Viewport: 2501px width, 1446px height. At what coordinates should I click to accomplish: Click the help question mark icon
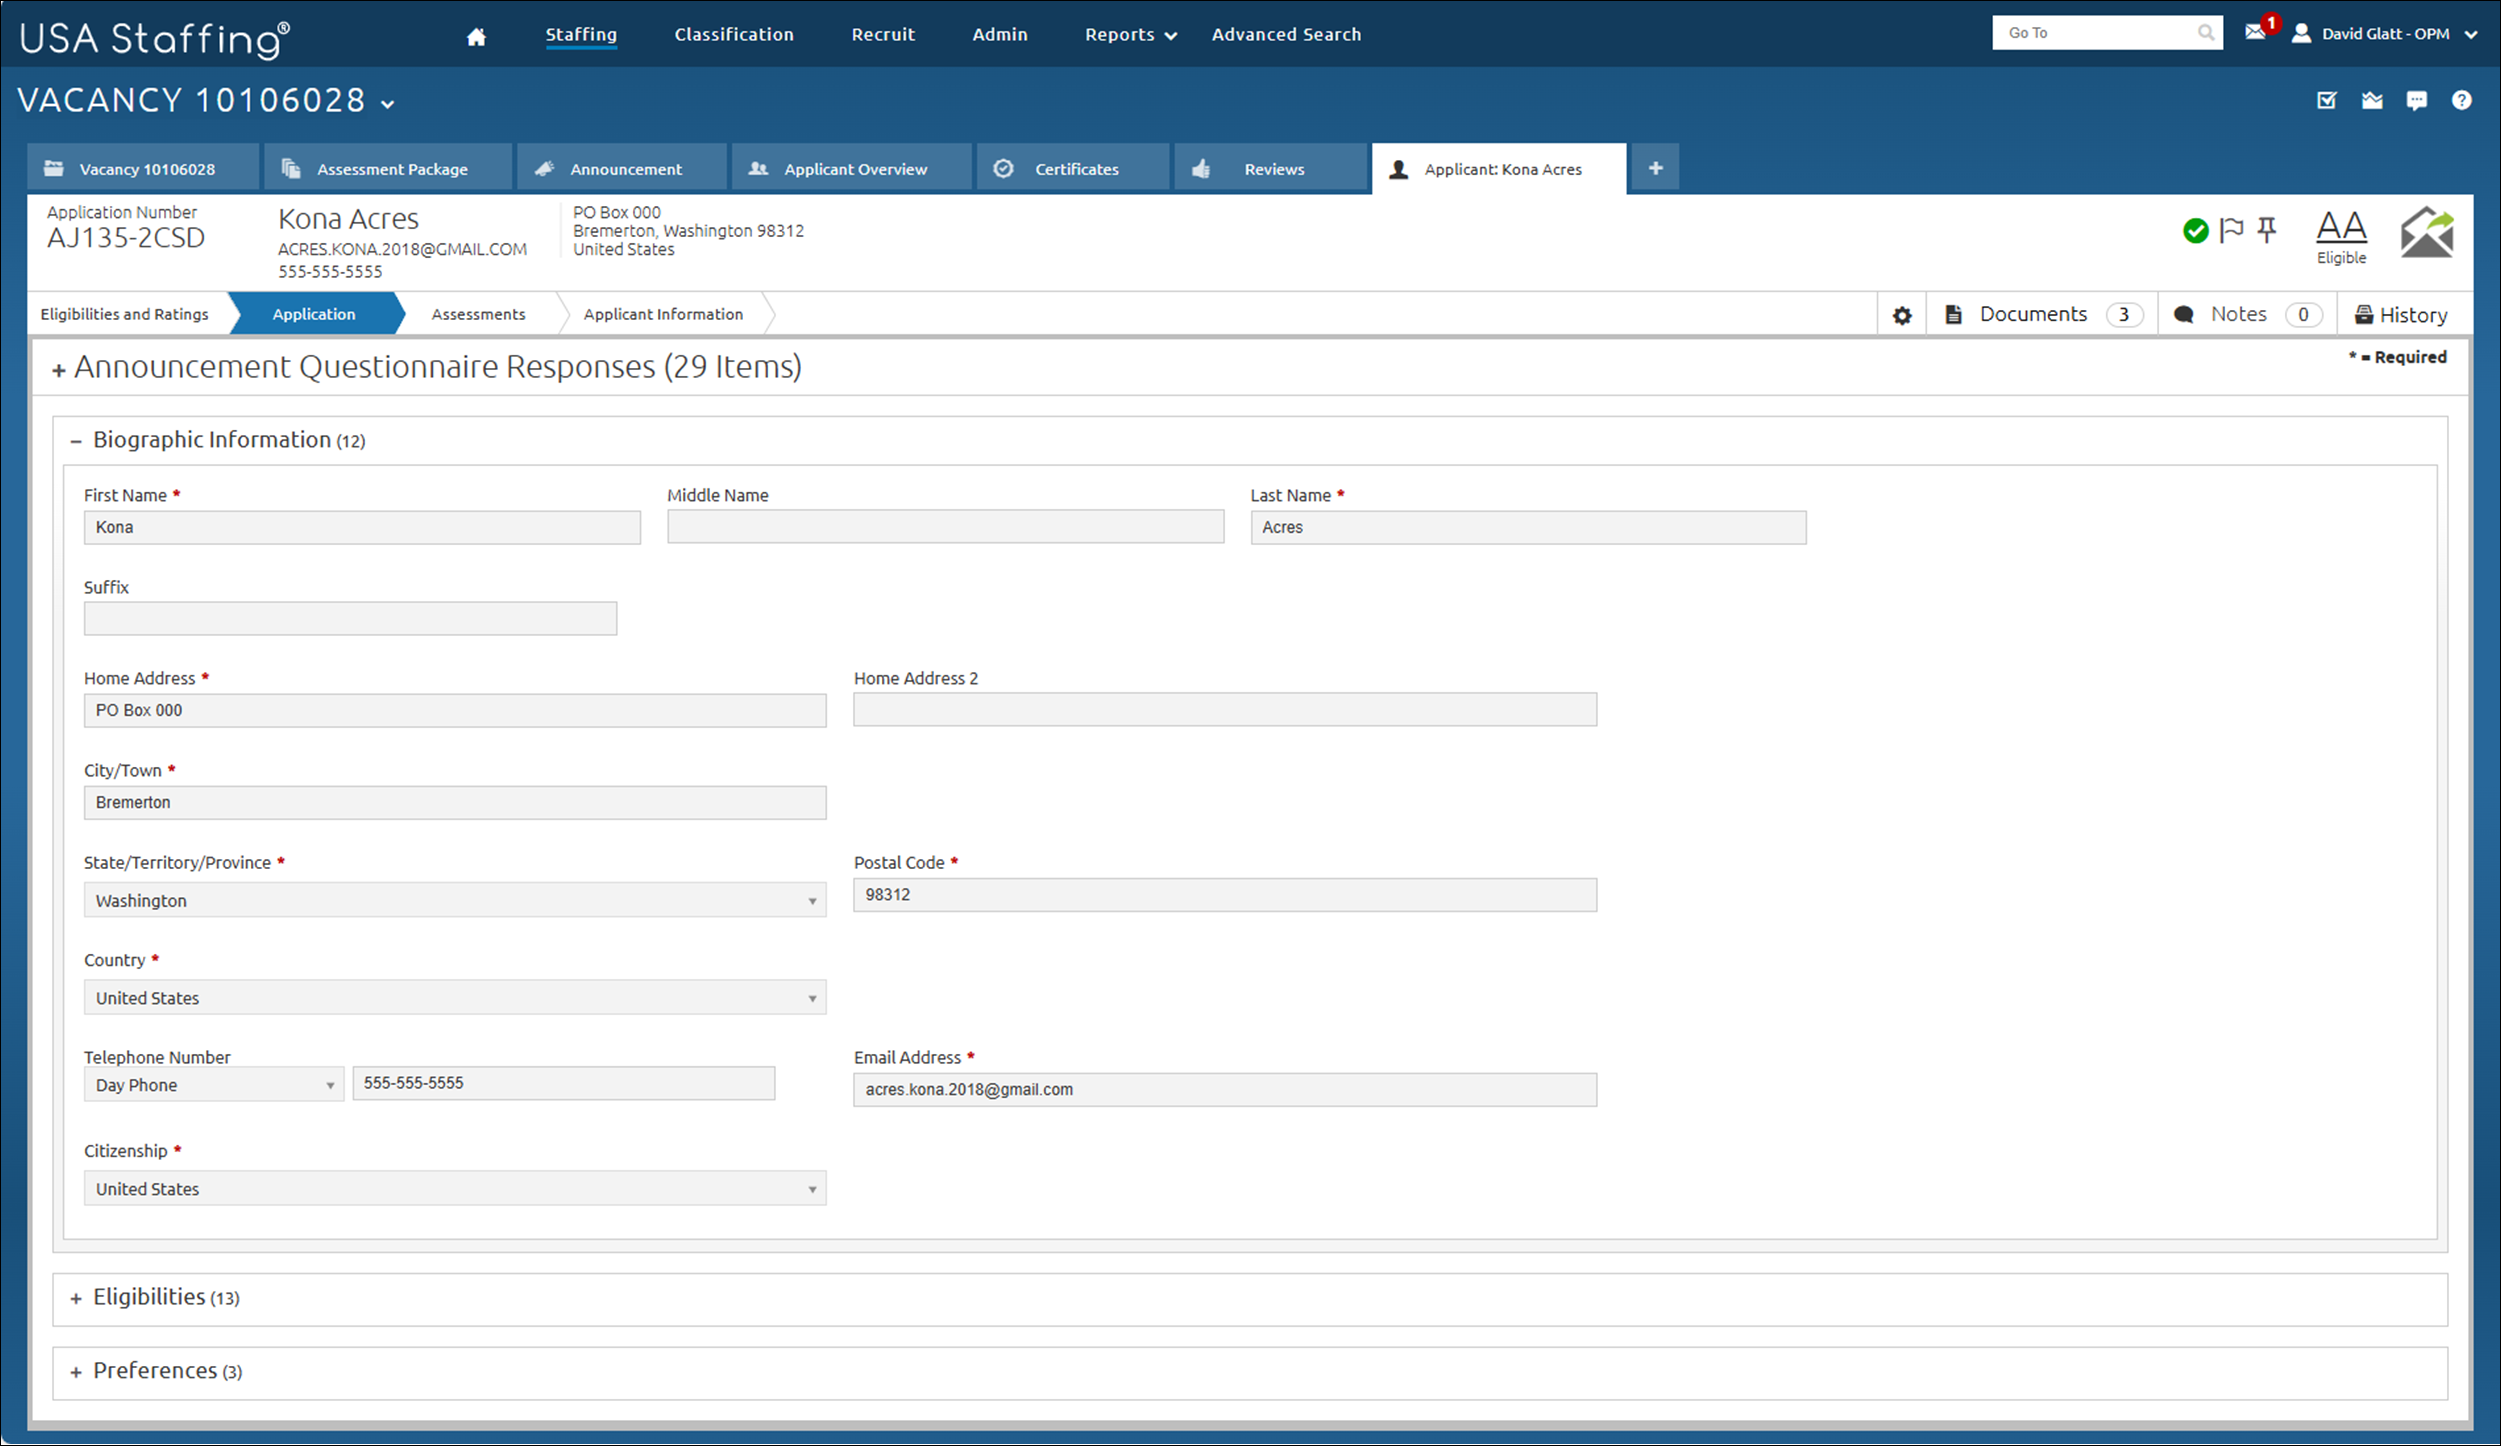pos(2461,100)
